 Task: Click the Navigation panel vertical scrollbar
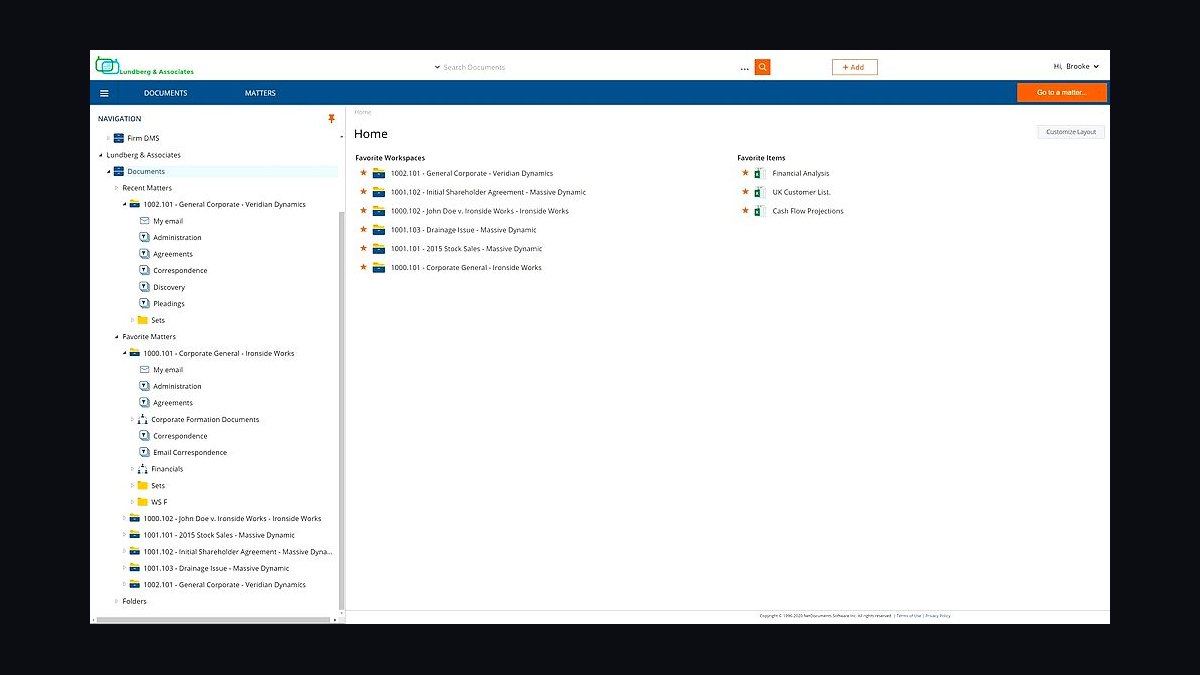tap(342, 410)
